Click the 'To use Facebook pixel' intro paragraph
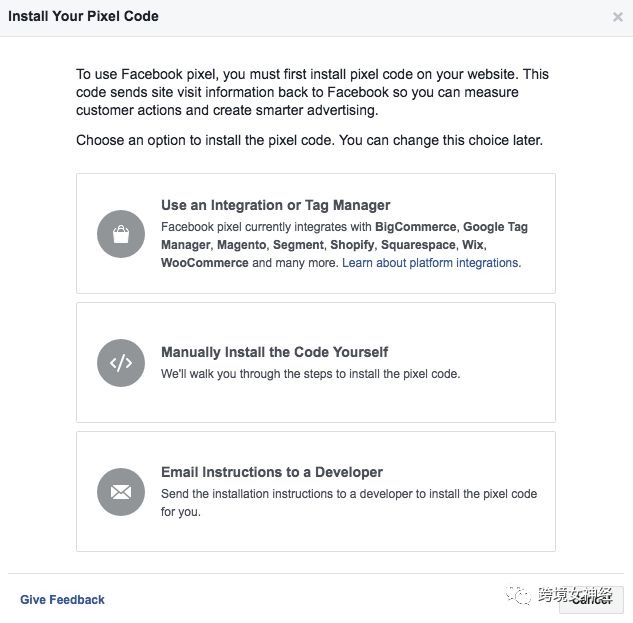 click(x=312, y=92)
